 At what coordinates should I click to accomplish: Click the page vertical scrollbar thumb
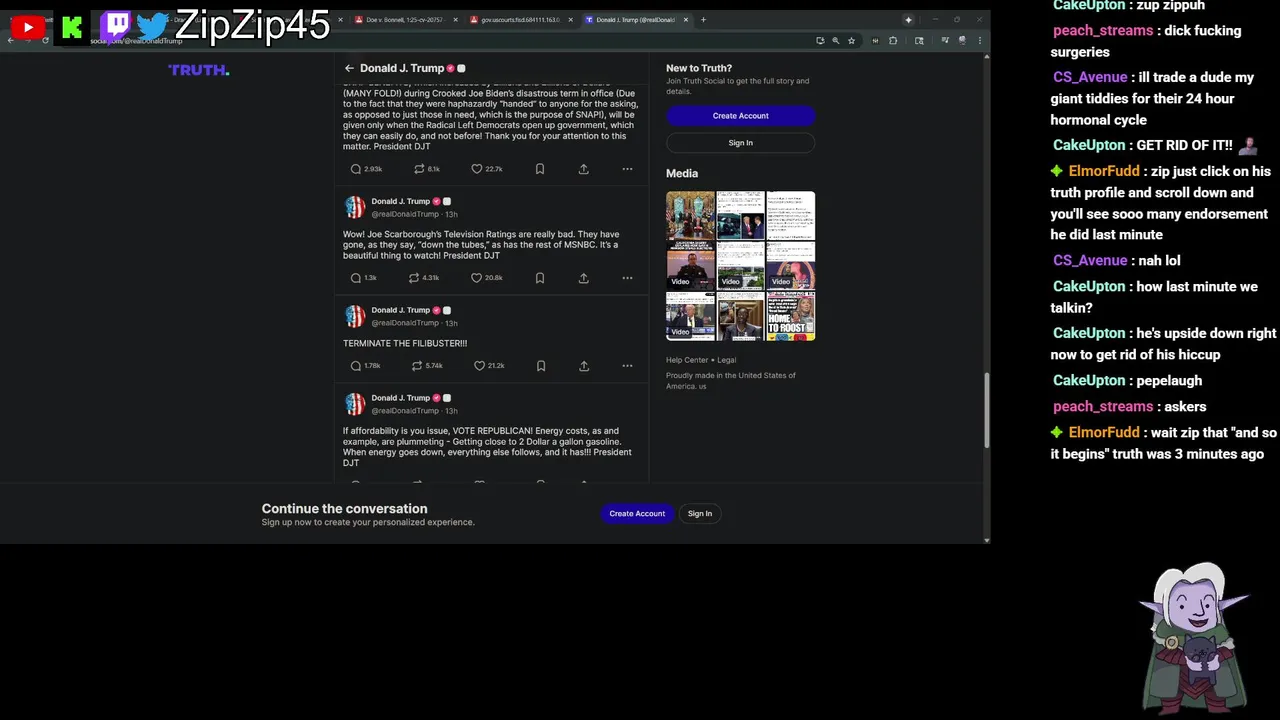click(x=987, y=410)
